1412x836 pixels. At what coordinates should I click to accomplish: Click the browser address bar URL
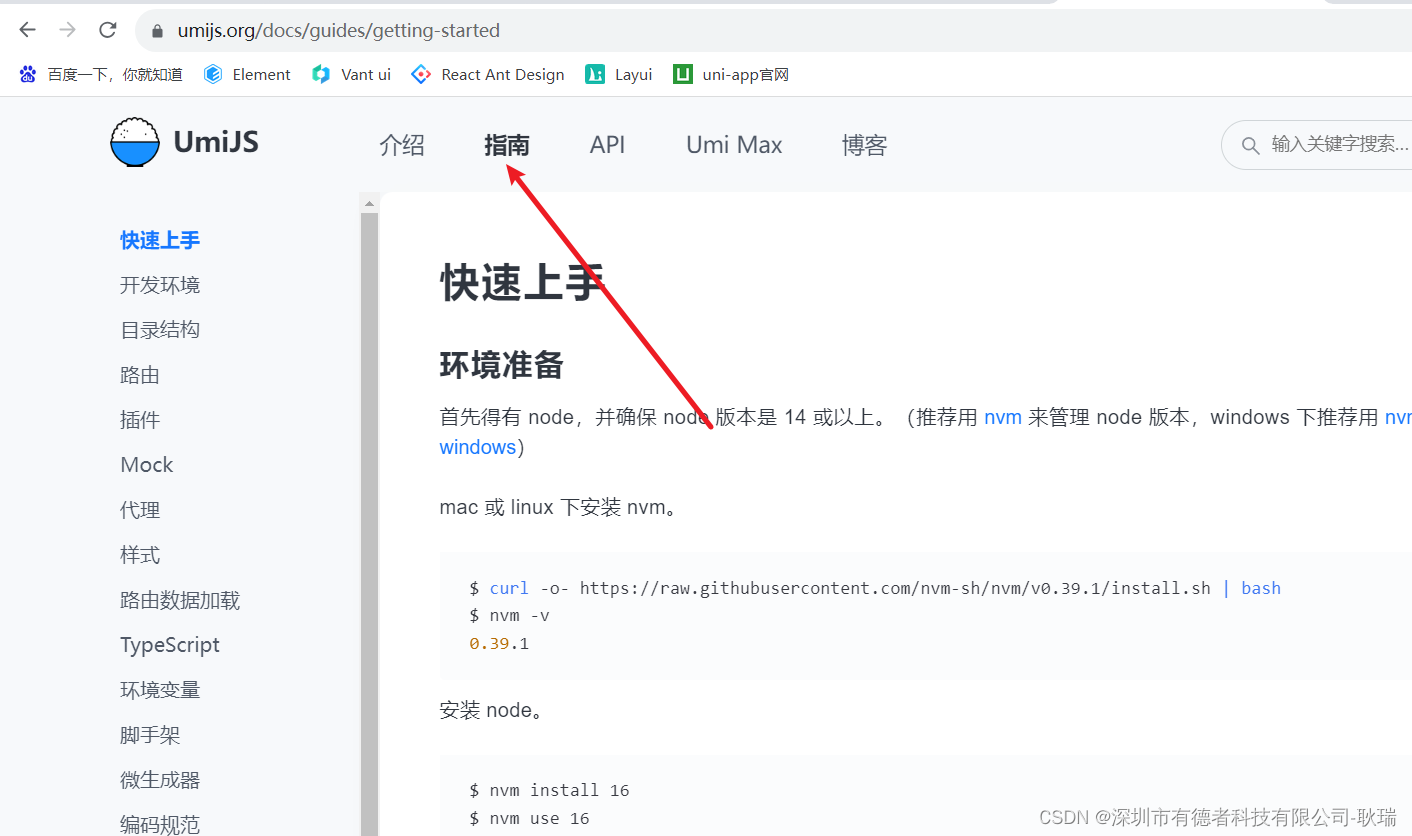coord(339,31)
